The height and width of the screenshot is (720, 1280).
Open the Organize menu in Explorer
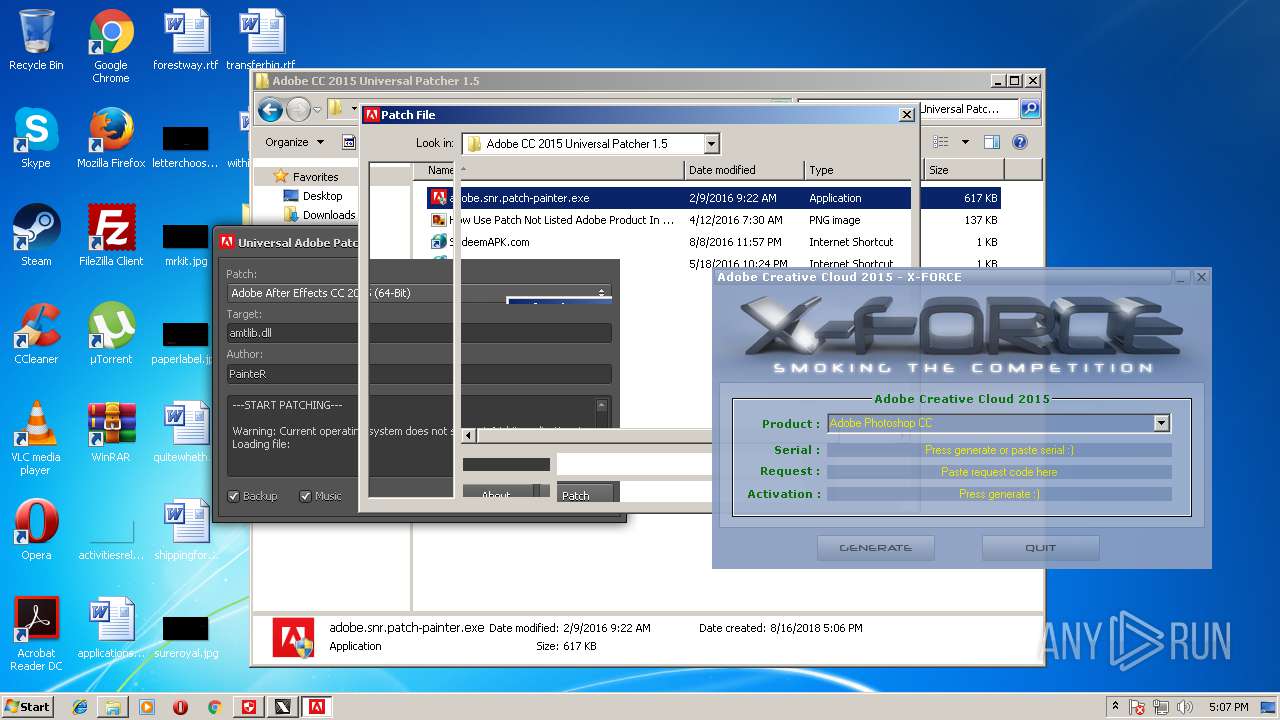[294, 142]
